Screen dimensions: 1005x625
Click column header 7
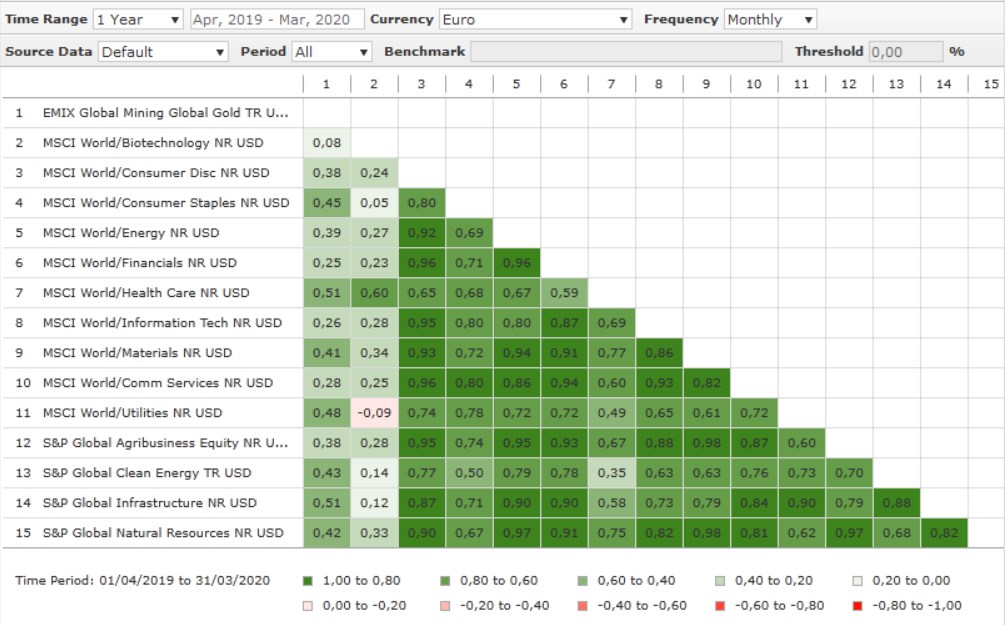[611, 84]
